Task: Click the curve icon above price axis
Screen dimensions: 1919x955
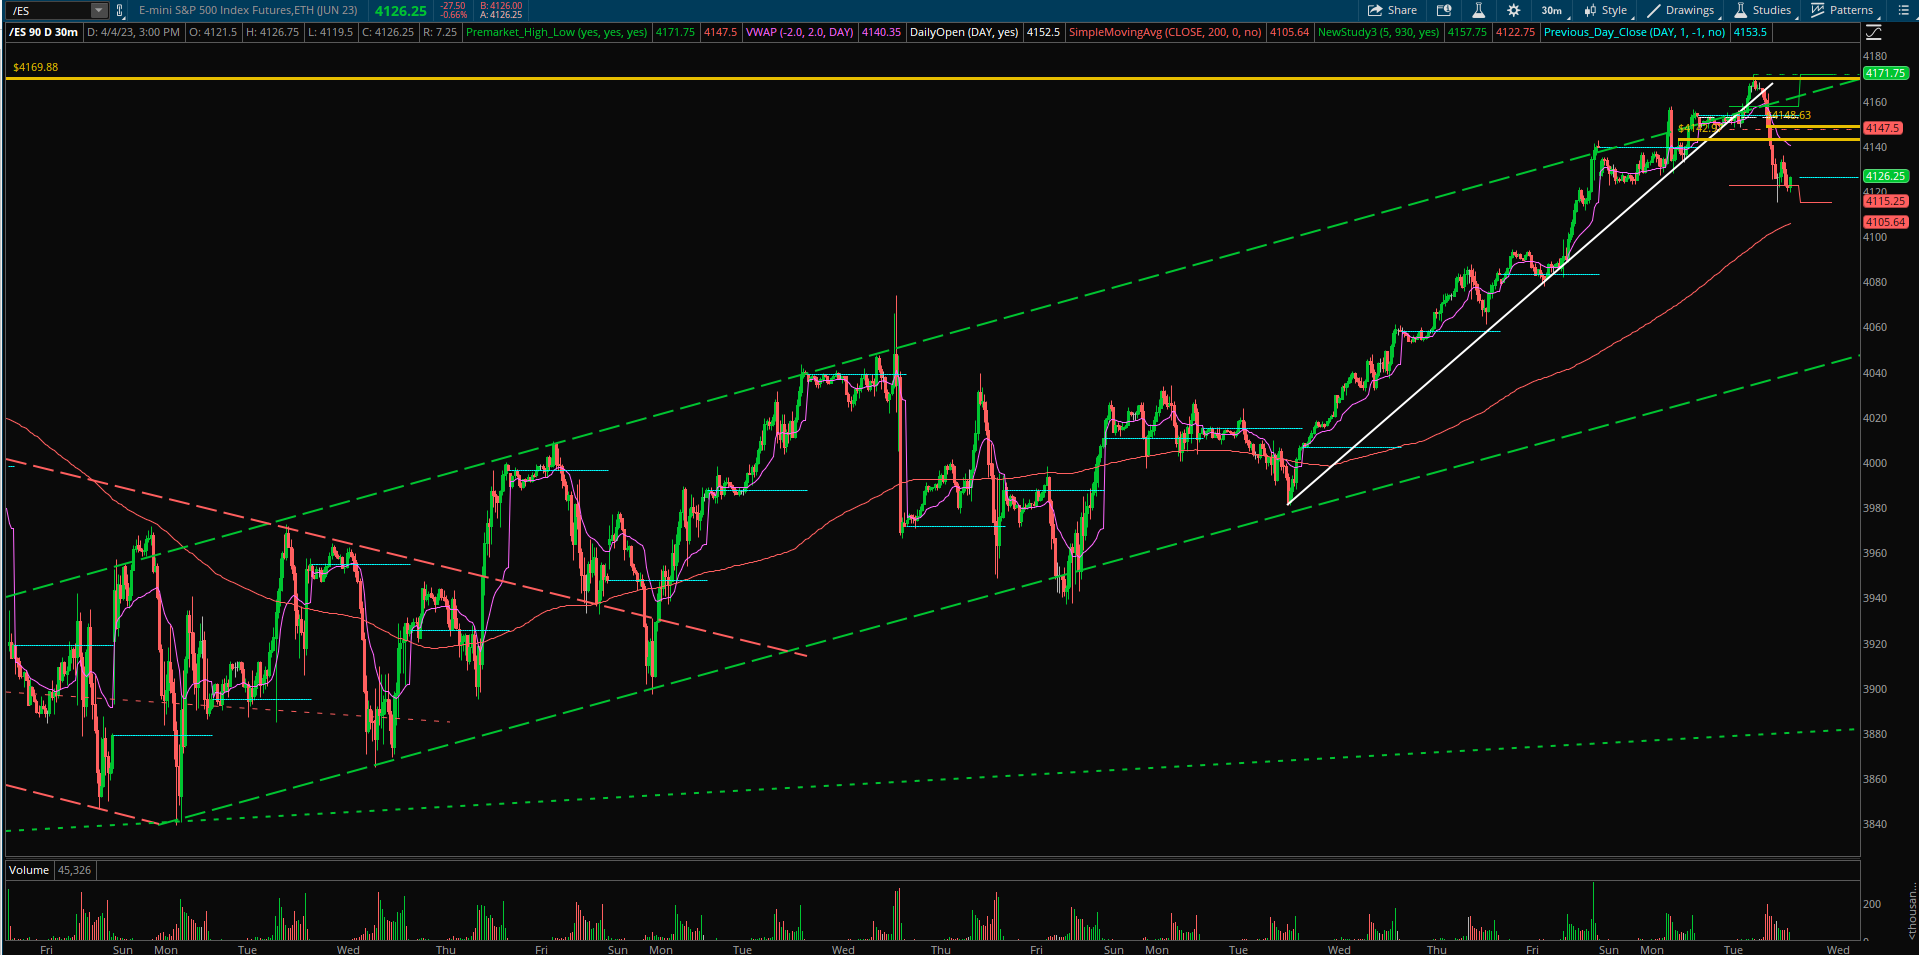Action: click(x=1873, y=32)
